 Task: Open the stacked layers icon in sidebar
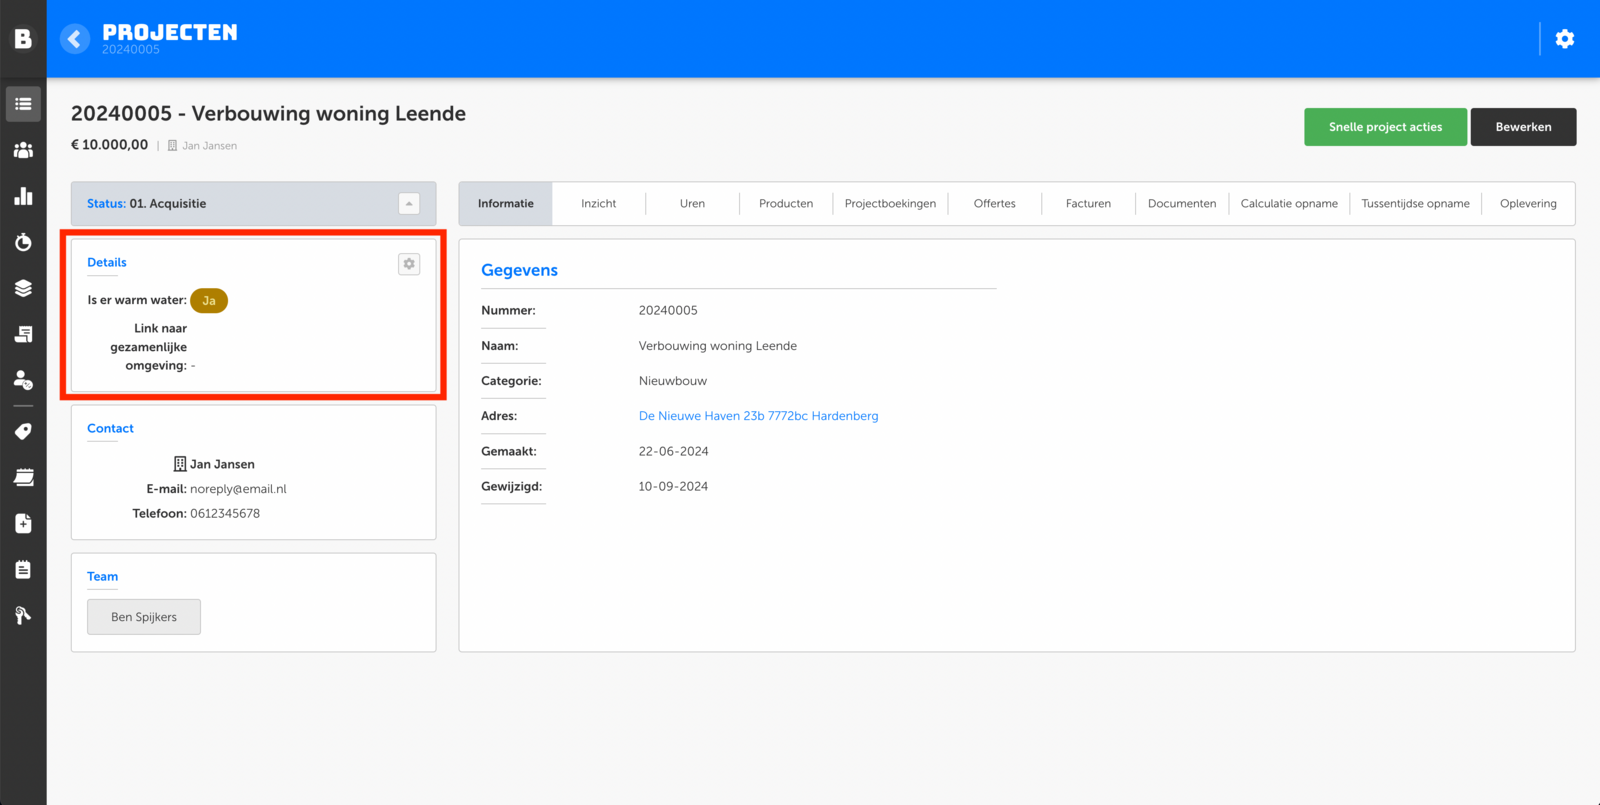pos(23,288)
